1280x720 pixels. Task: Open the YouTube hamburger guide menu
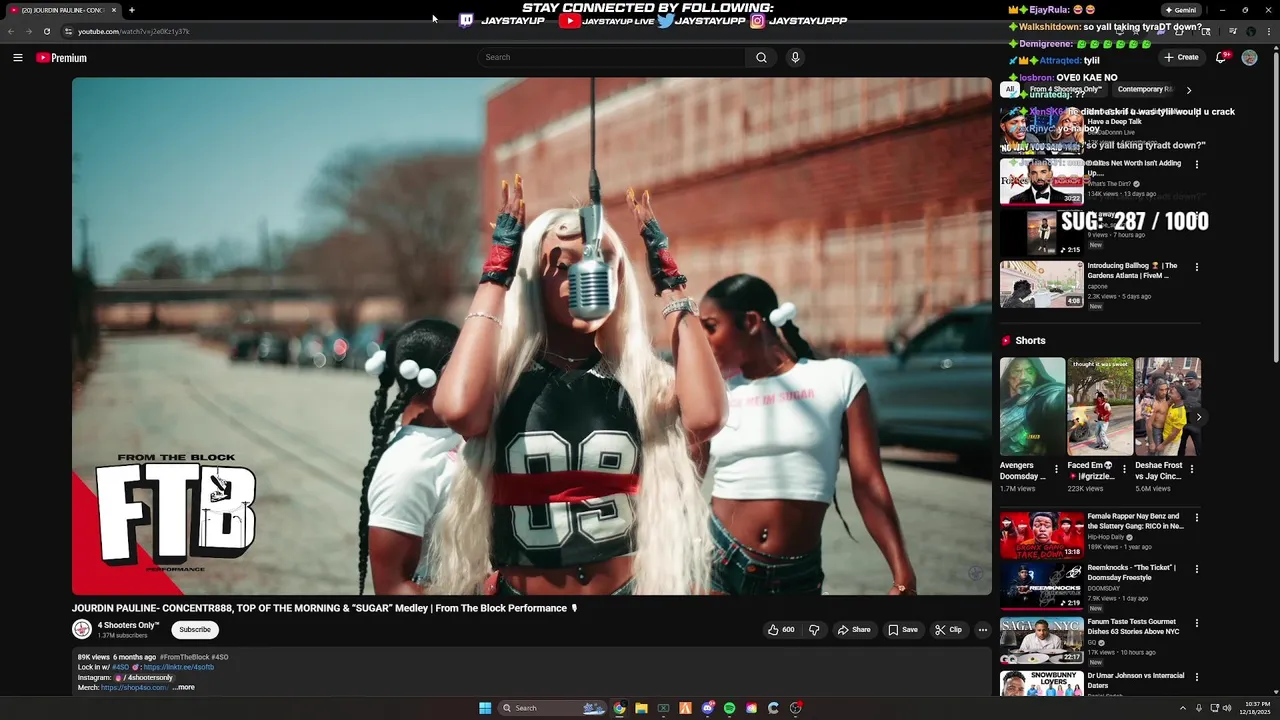pyautogui.click(x=17, y=58)
